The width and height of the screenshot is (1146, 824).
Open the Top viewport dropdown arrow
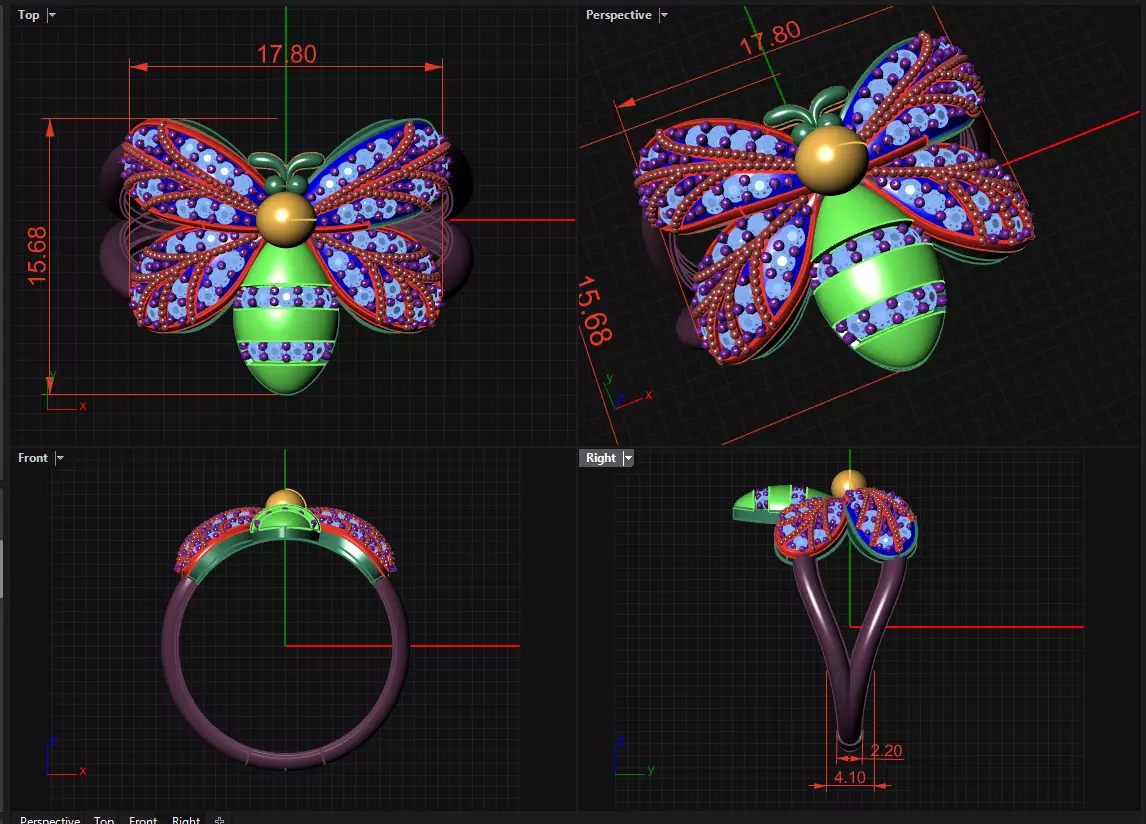52,15
